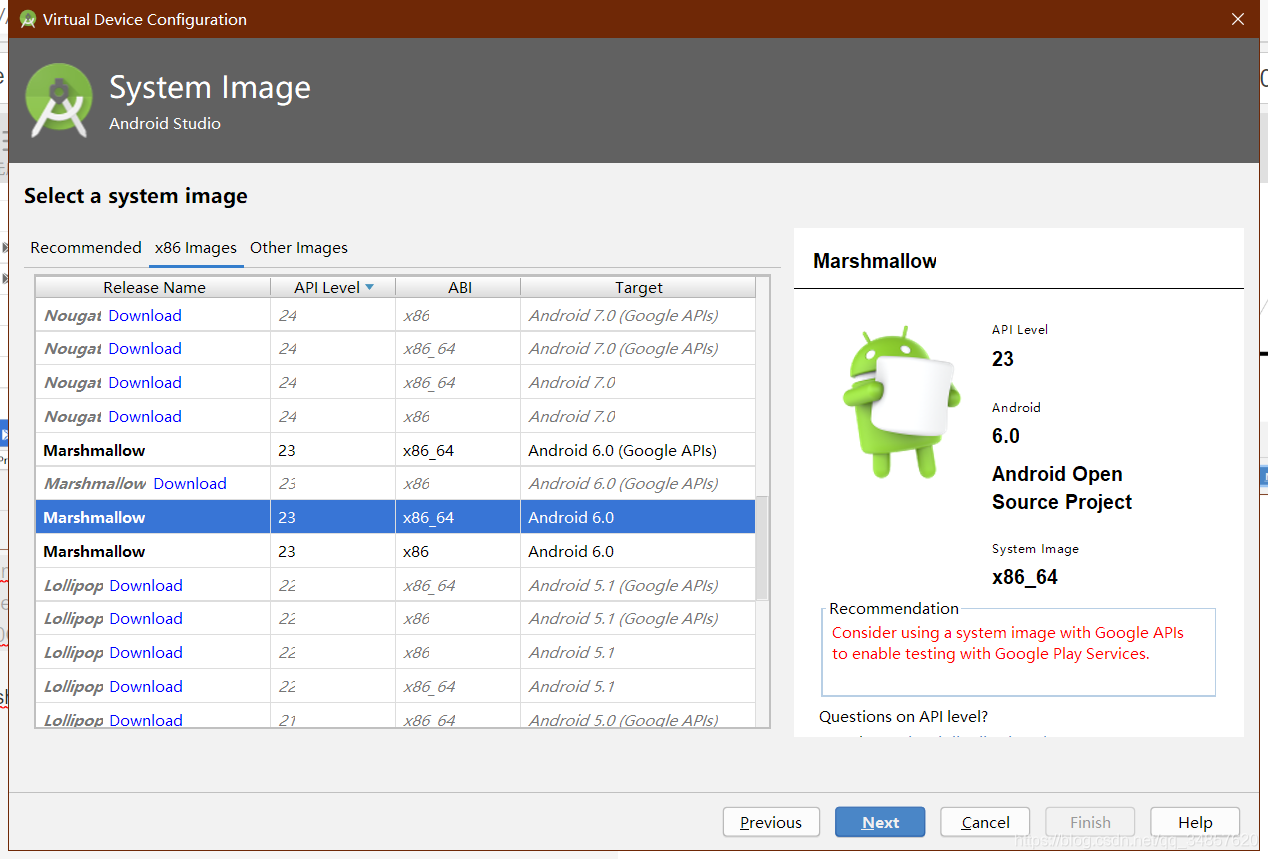Click the 'x86_64' System Image value in details

(1024, 578)
